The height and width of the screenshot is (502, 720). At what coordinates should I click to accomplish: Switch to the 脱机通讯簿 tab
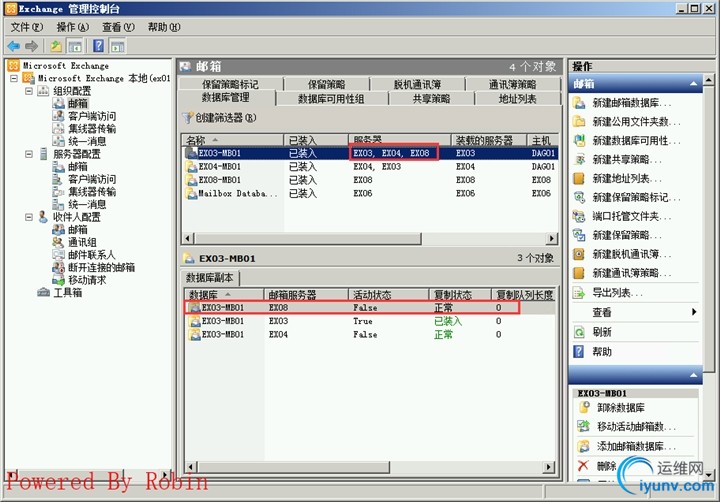tap(417, 84)
